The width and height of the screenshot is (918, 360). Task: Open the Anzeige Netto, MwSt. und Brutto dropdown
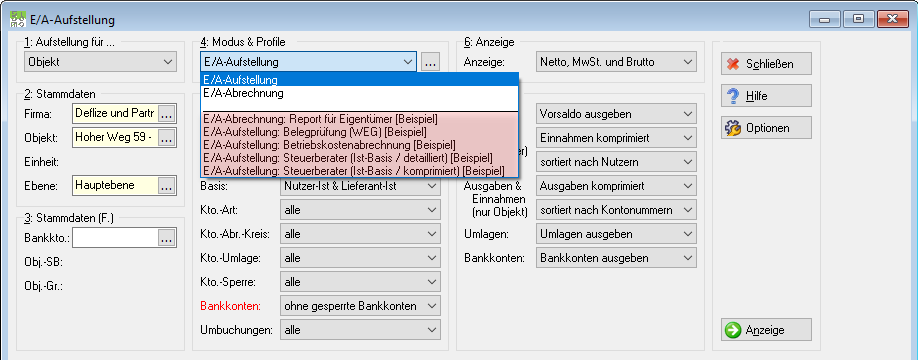coord(616,61)
